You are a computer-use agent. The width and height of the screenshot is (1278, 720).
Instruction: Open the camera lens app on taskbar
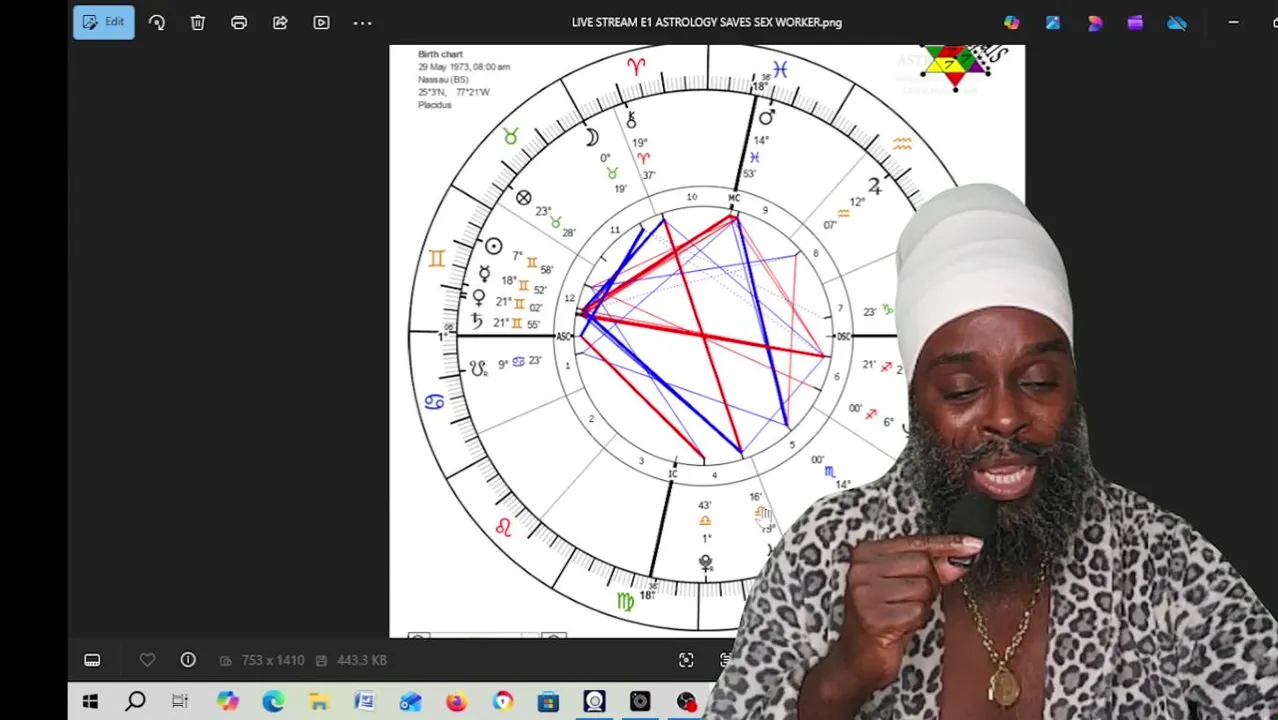tap(640, 702)
